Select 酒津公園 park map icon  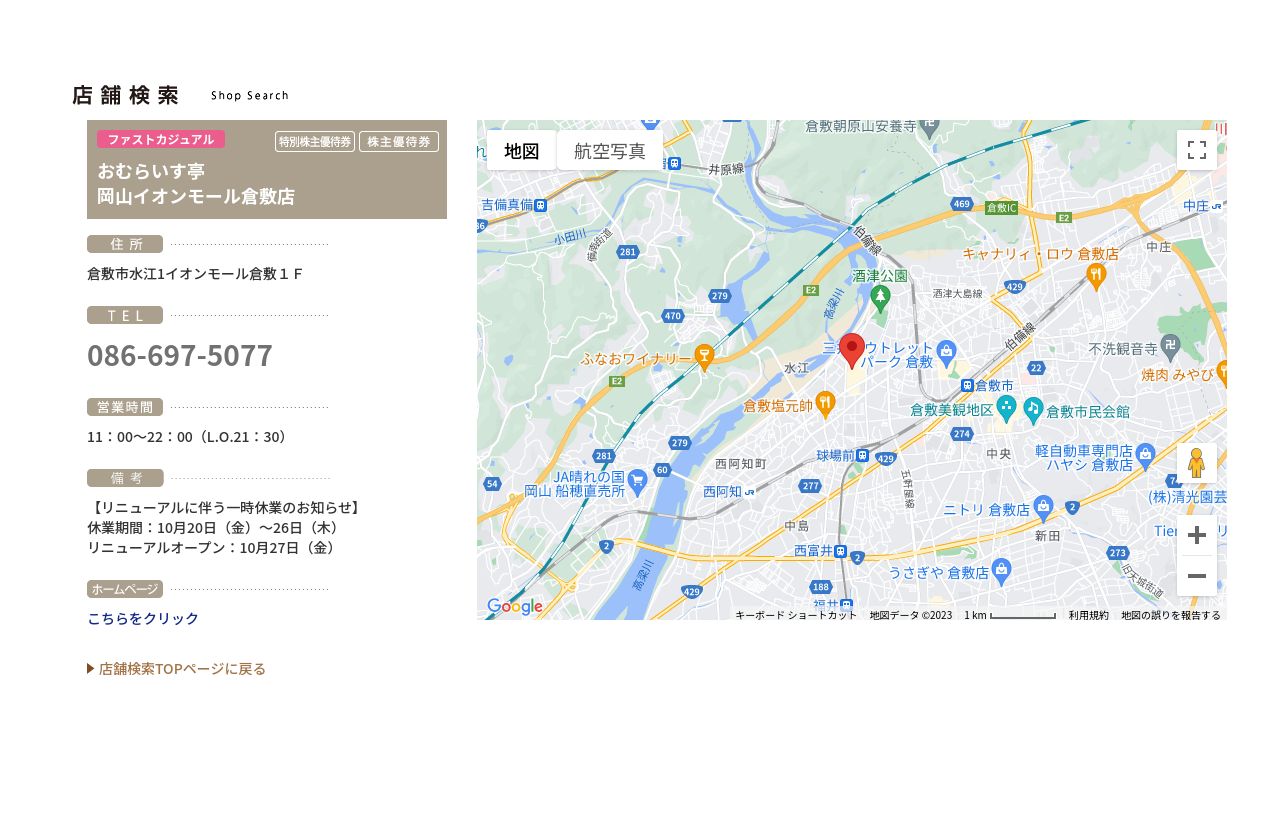pos(880,297)
